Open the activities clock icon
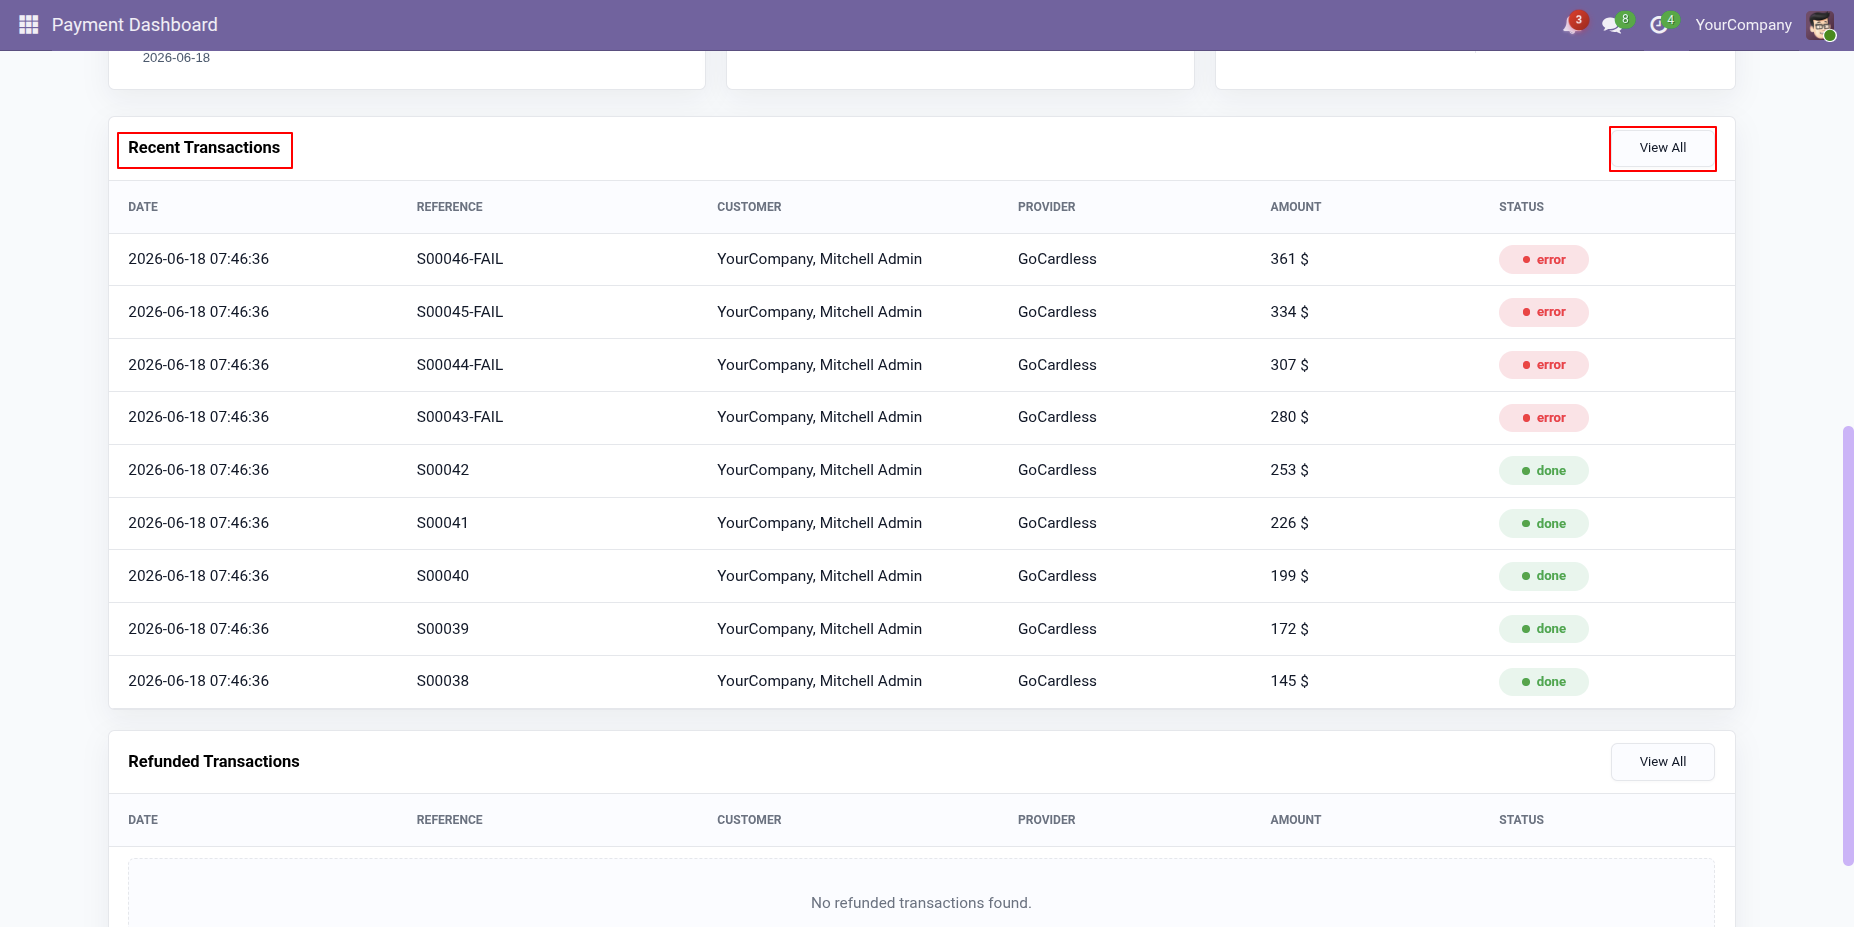Screen dimensions: 1854x927 [1660, 24]
